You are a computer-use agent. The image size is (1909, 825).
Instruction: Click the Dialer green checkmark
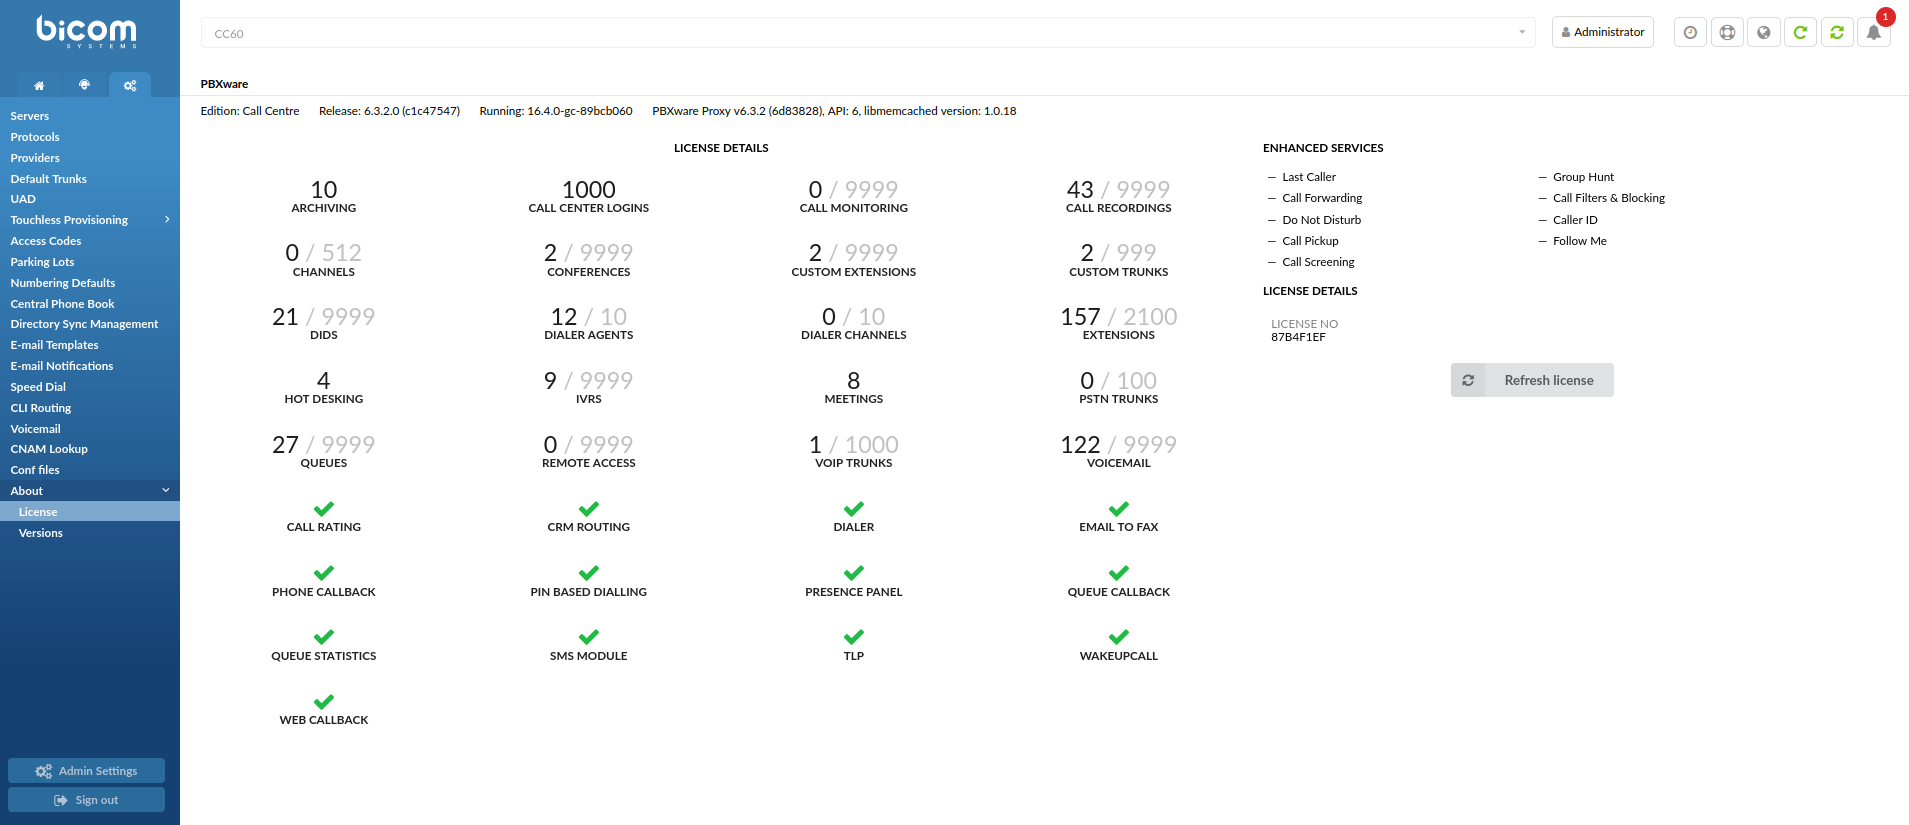click(x=854, y=509)
